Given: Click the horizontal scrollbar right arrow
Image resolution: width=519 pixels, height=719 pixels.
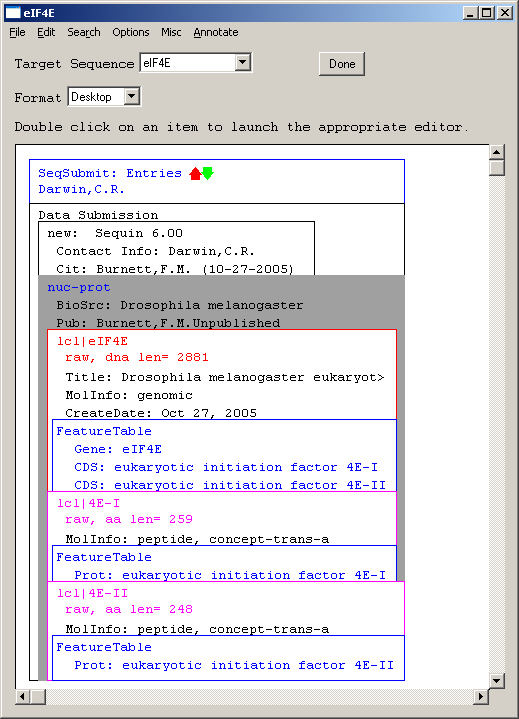Looking at the screenshot, I should (x=481, y=697).
